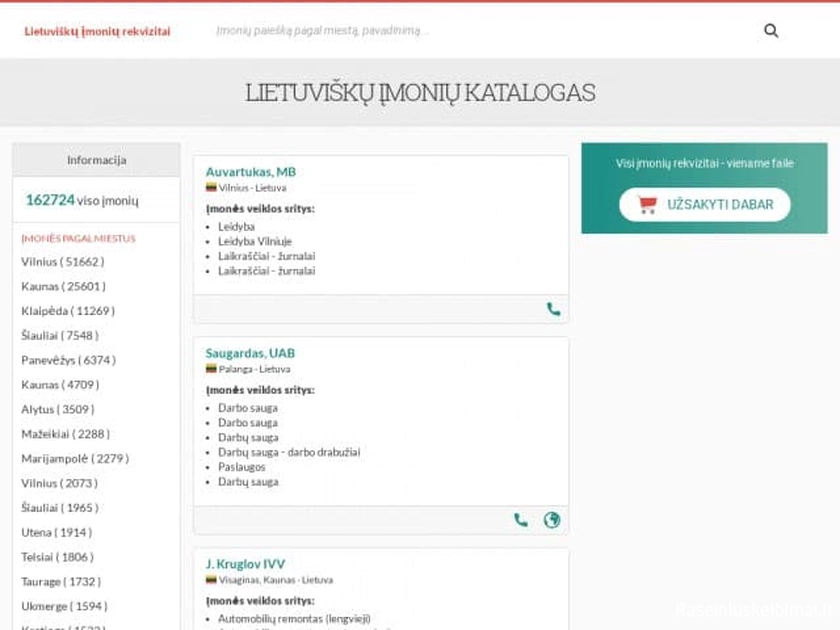Click Lithuanian flag beside Vilnius - Lietuva
Screen dimensions: 840x630
pyautogui.click(x=211, y=187)
